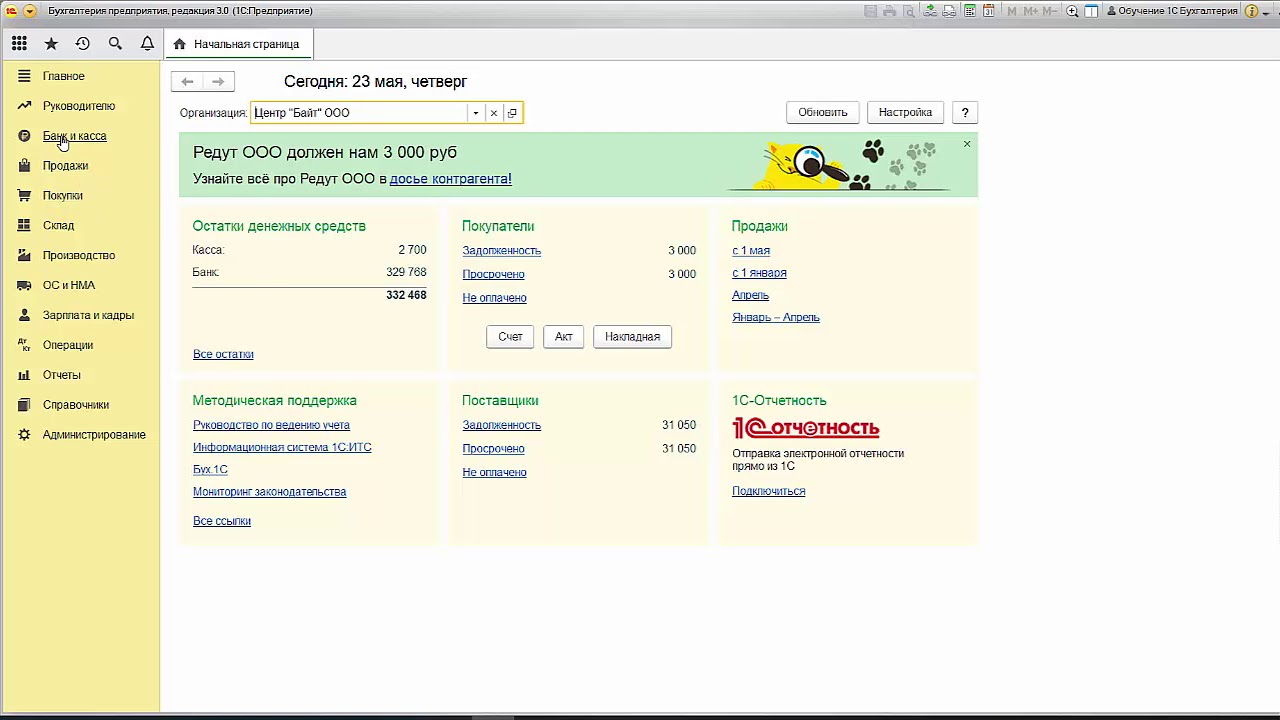Open Покупатели Просрочено link

493,274
